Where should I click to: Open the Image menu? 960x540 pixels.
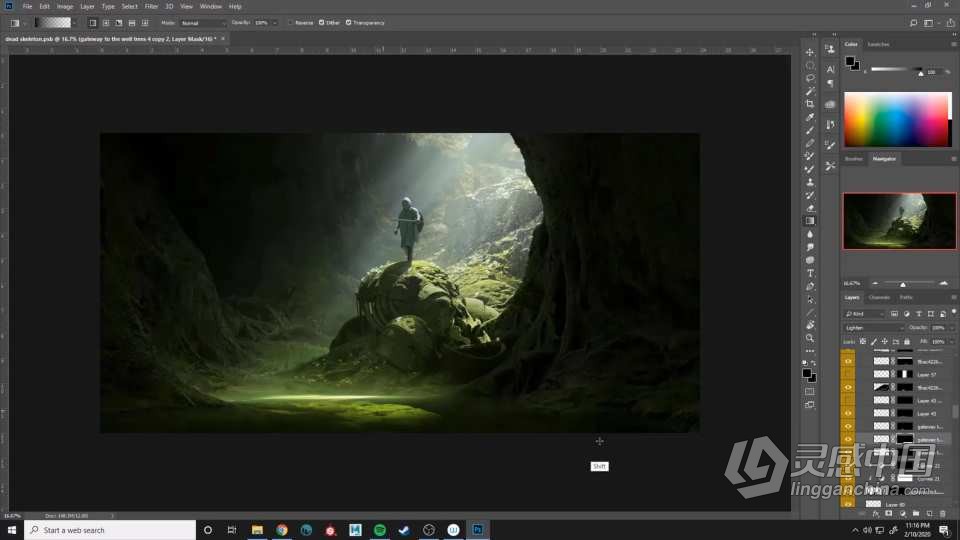click(x=65, y=6)
